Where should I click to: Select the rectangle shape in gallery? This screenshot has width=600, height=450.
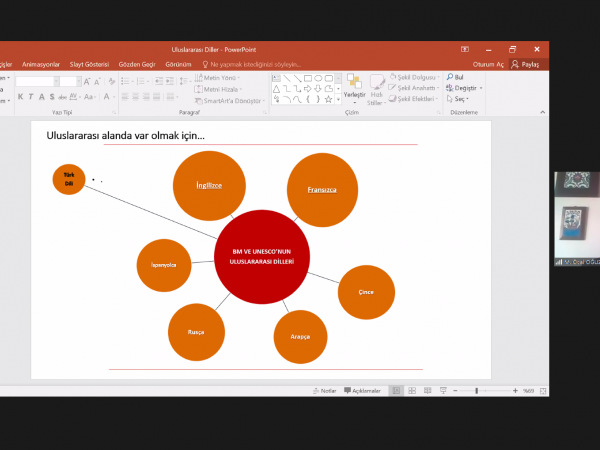308,78
